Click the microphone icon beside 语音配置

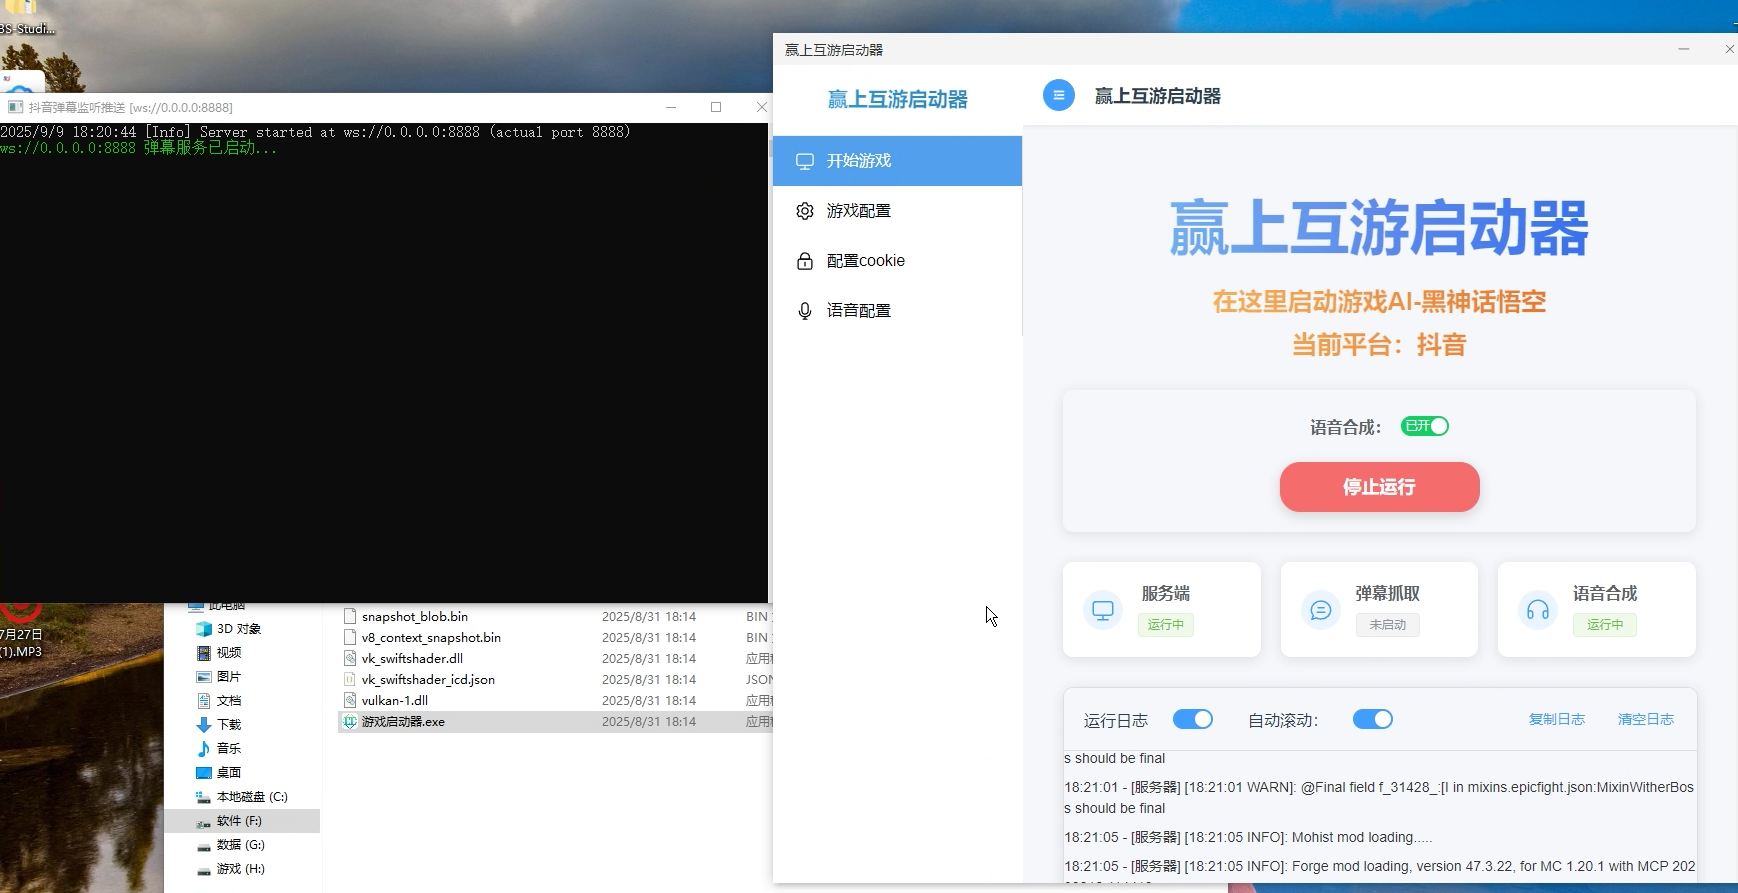[x=805, y=311]
